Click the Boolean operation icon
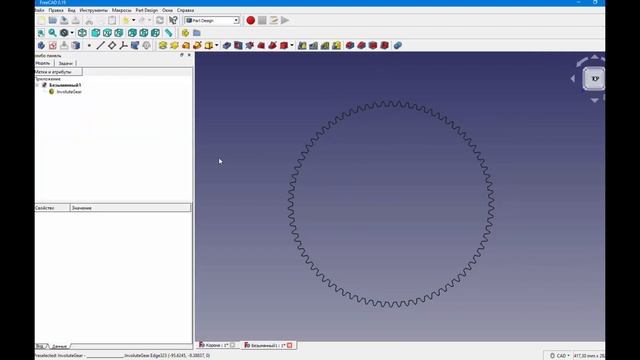The image size is (640, 360). (x=398, y=45)
